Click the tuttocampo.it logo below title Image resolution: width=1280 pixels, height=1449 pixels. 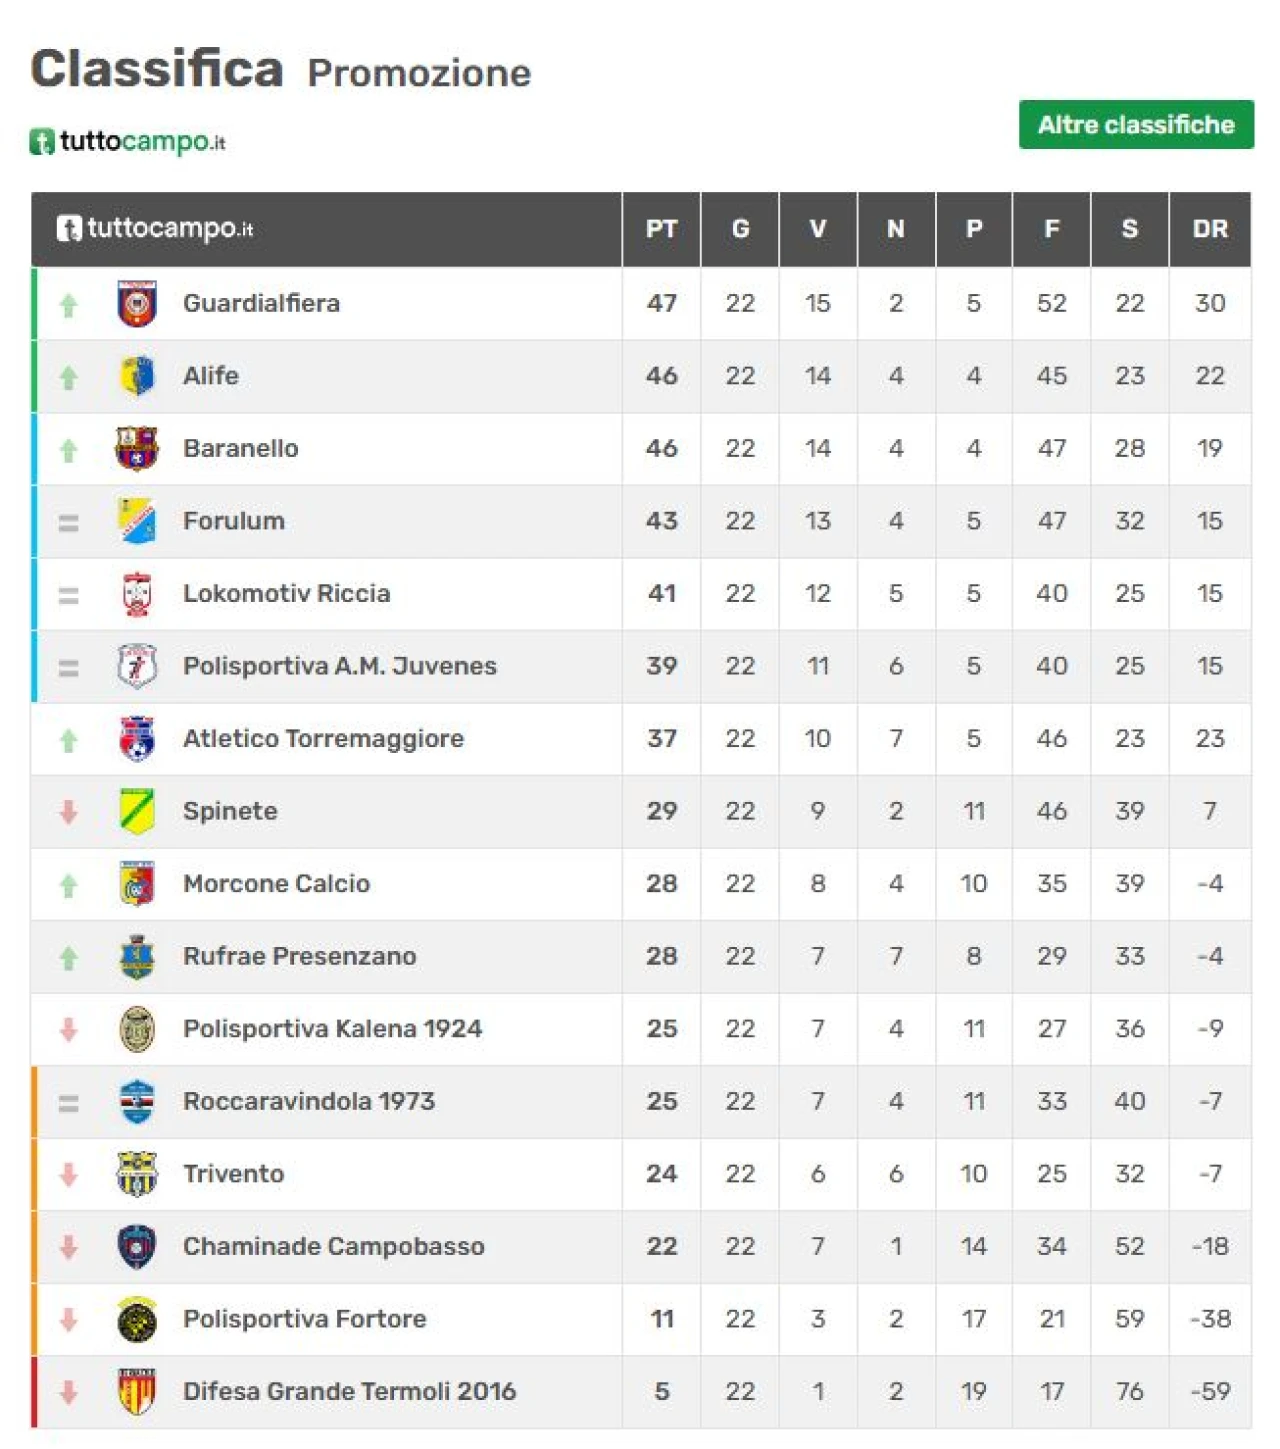(127, 142)
